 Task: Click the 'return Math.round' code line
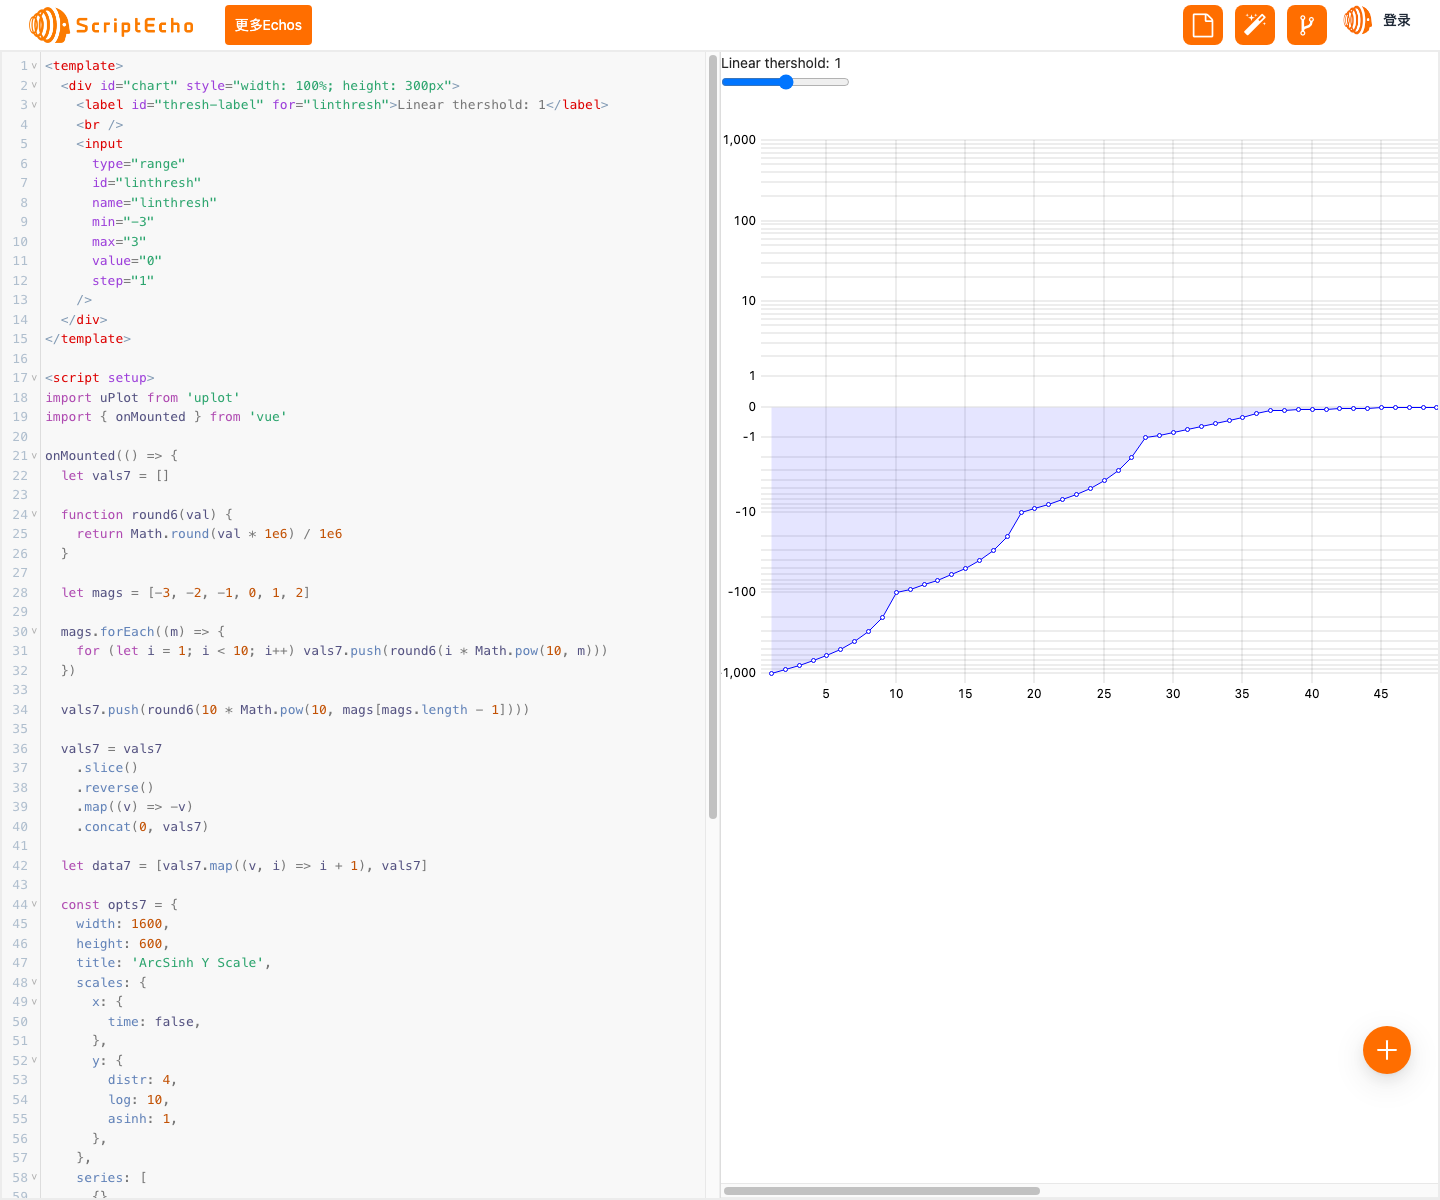coord(209,534)
